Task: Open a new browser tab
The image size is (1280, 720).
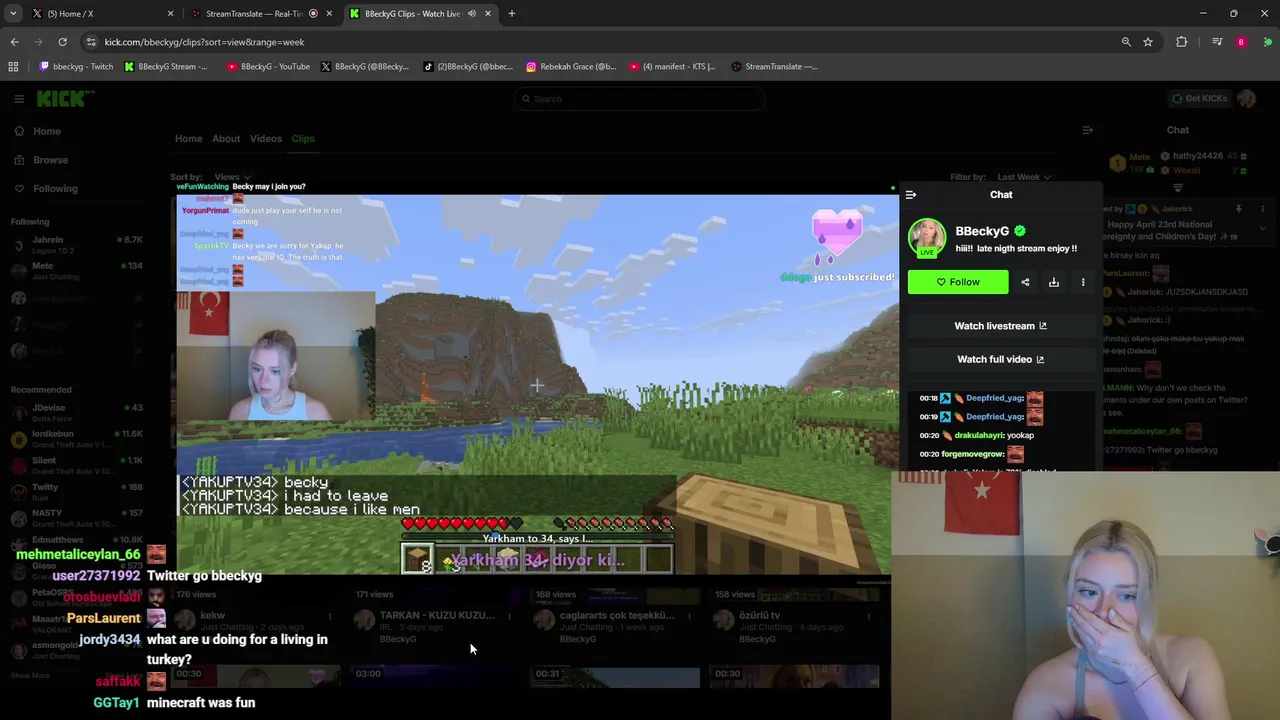Action: [511, 14]
